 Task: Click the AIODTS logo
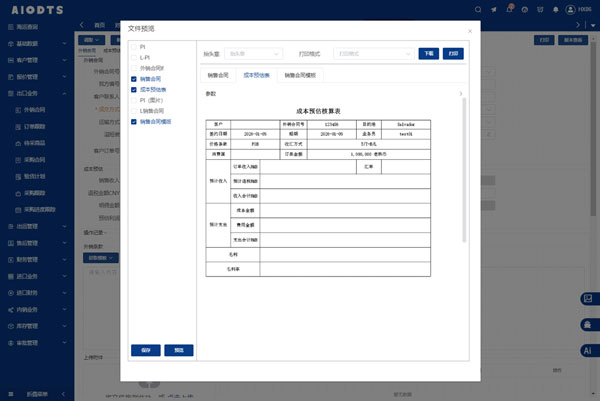[x=37, y=10]
